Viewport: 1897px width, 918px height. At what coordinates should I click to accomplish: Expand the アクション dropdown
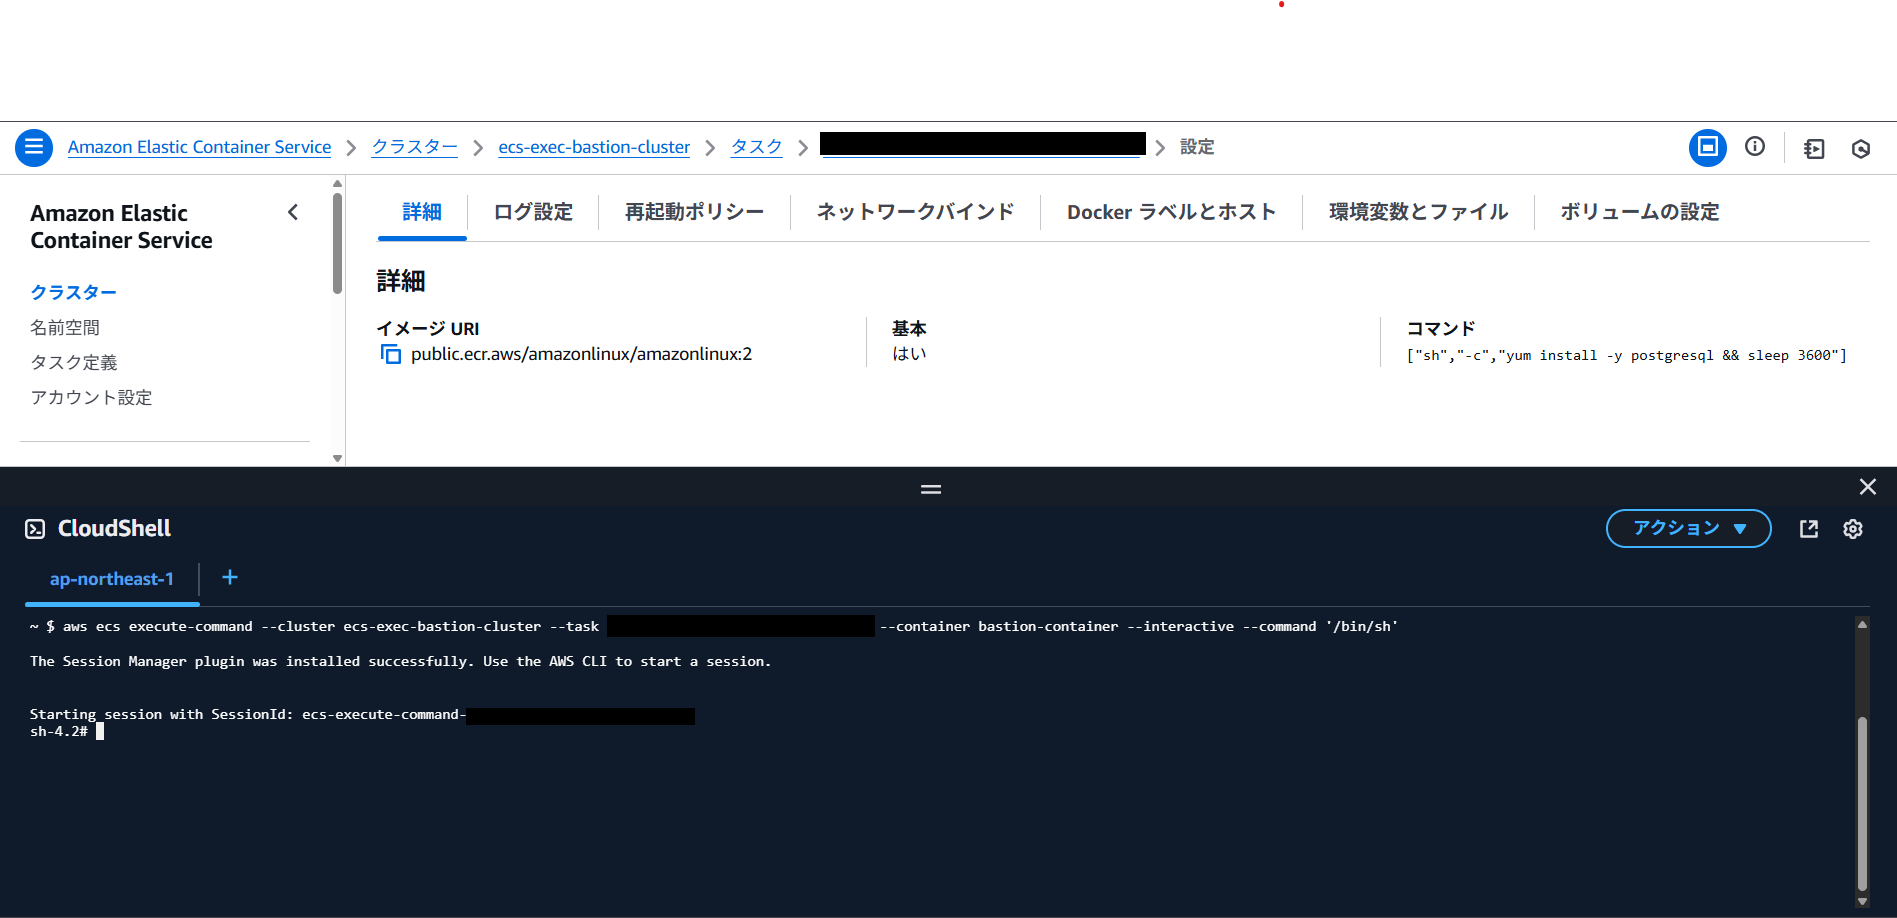point(1688,529)
